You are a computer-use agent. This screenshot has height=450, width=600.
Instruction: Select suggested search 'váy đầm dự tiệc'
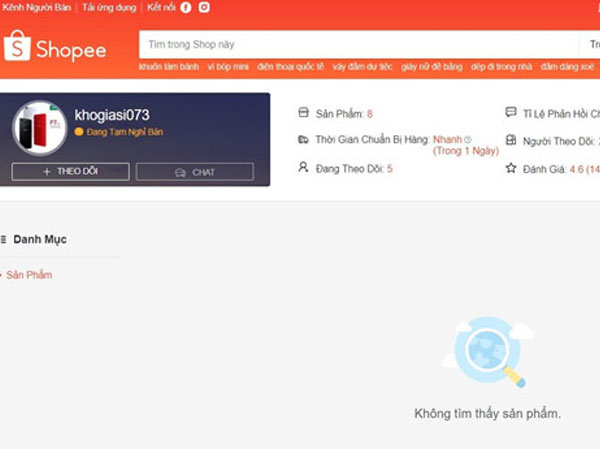tap(362, 66)
